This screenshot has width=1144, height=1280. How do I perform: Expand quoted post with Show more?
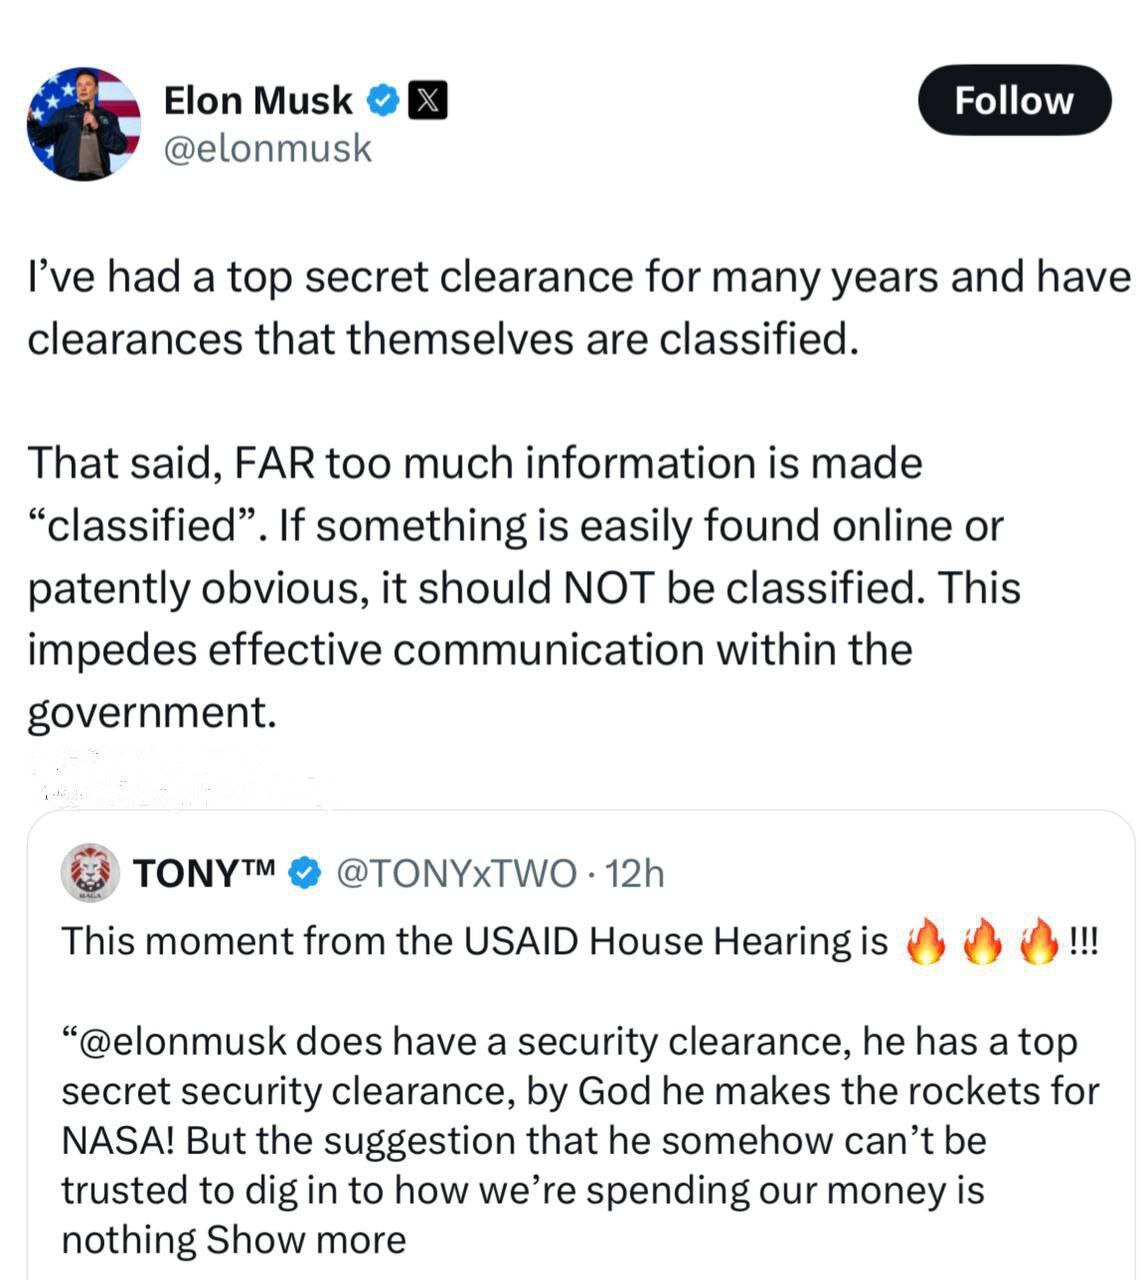pyautogui.click(x=306, y=1240)
